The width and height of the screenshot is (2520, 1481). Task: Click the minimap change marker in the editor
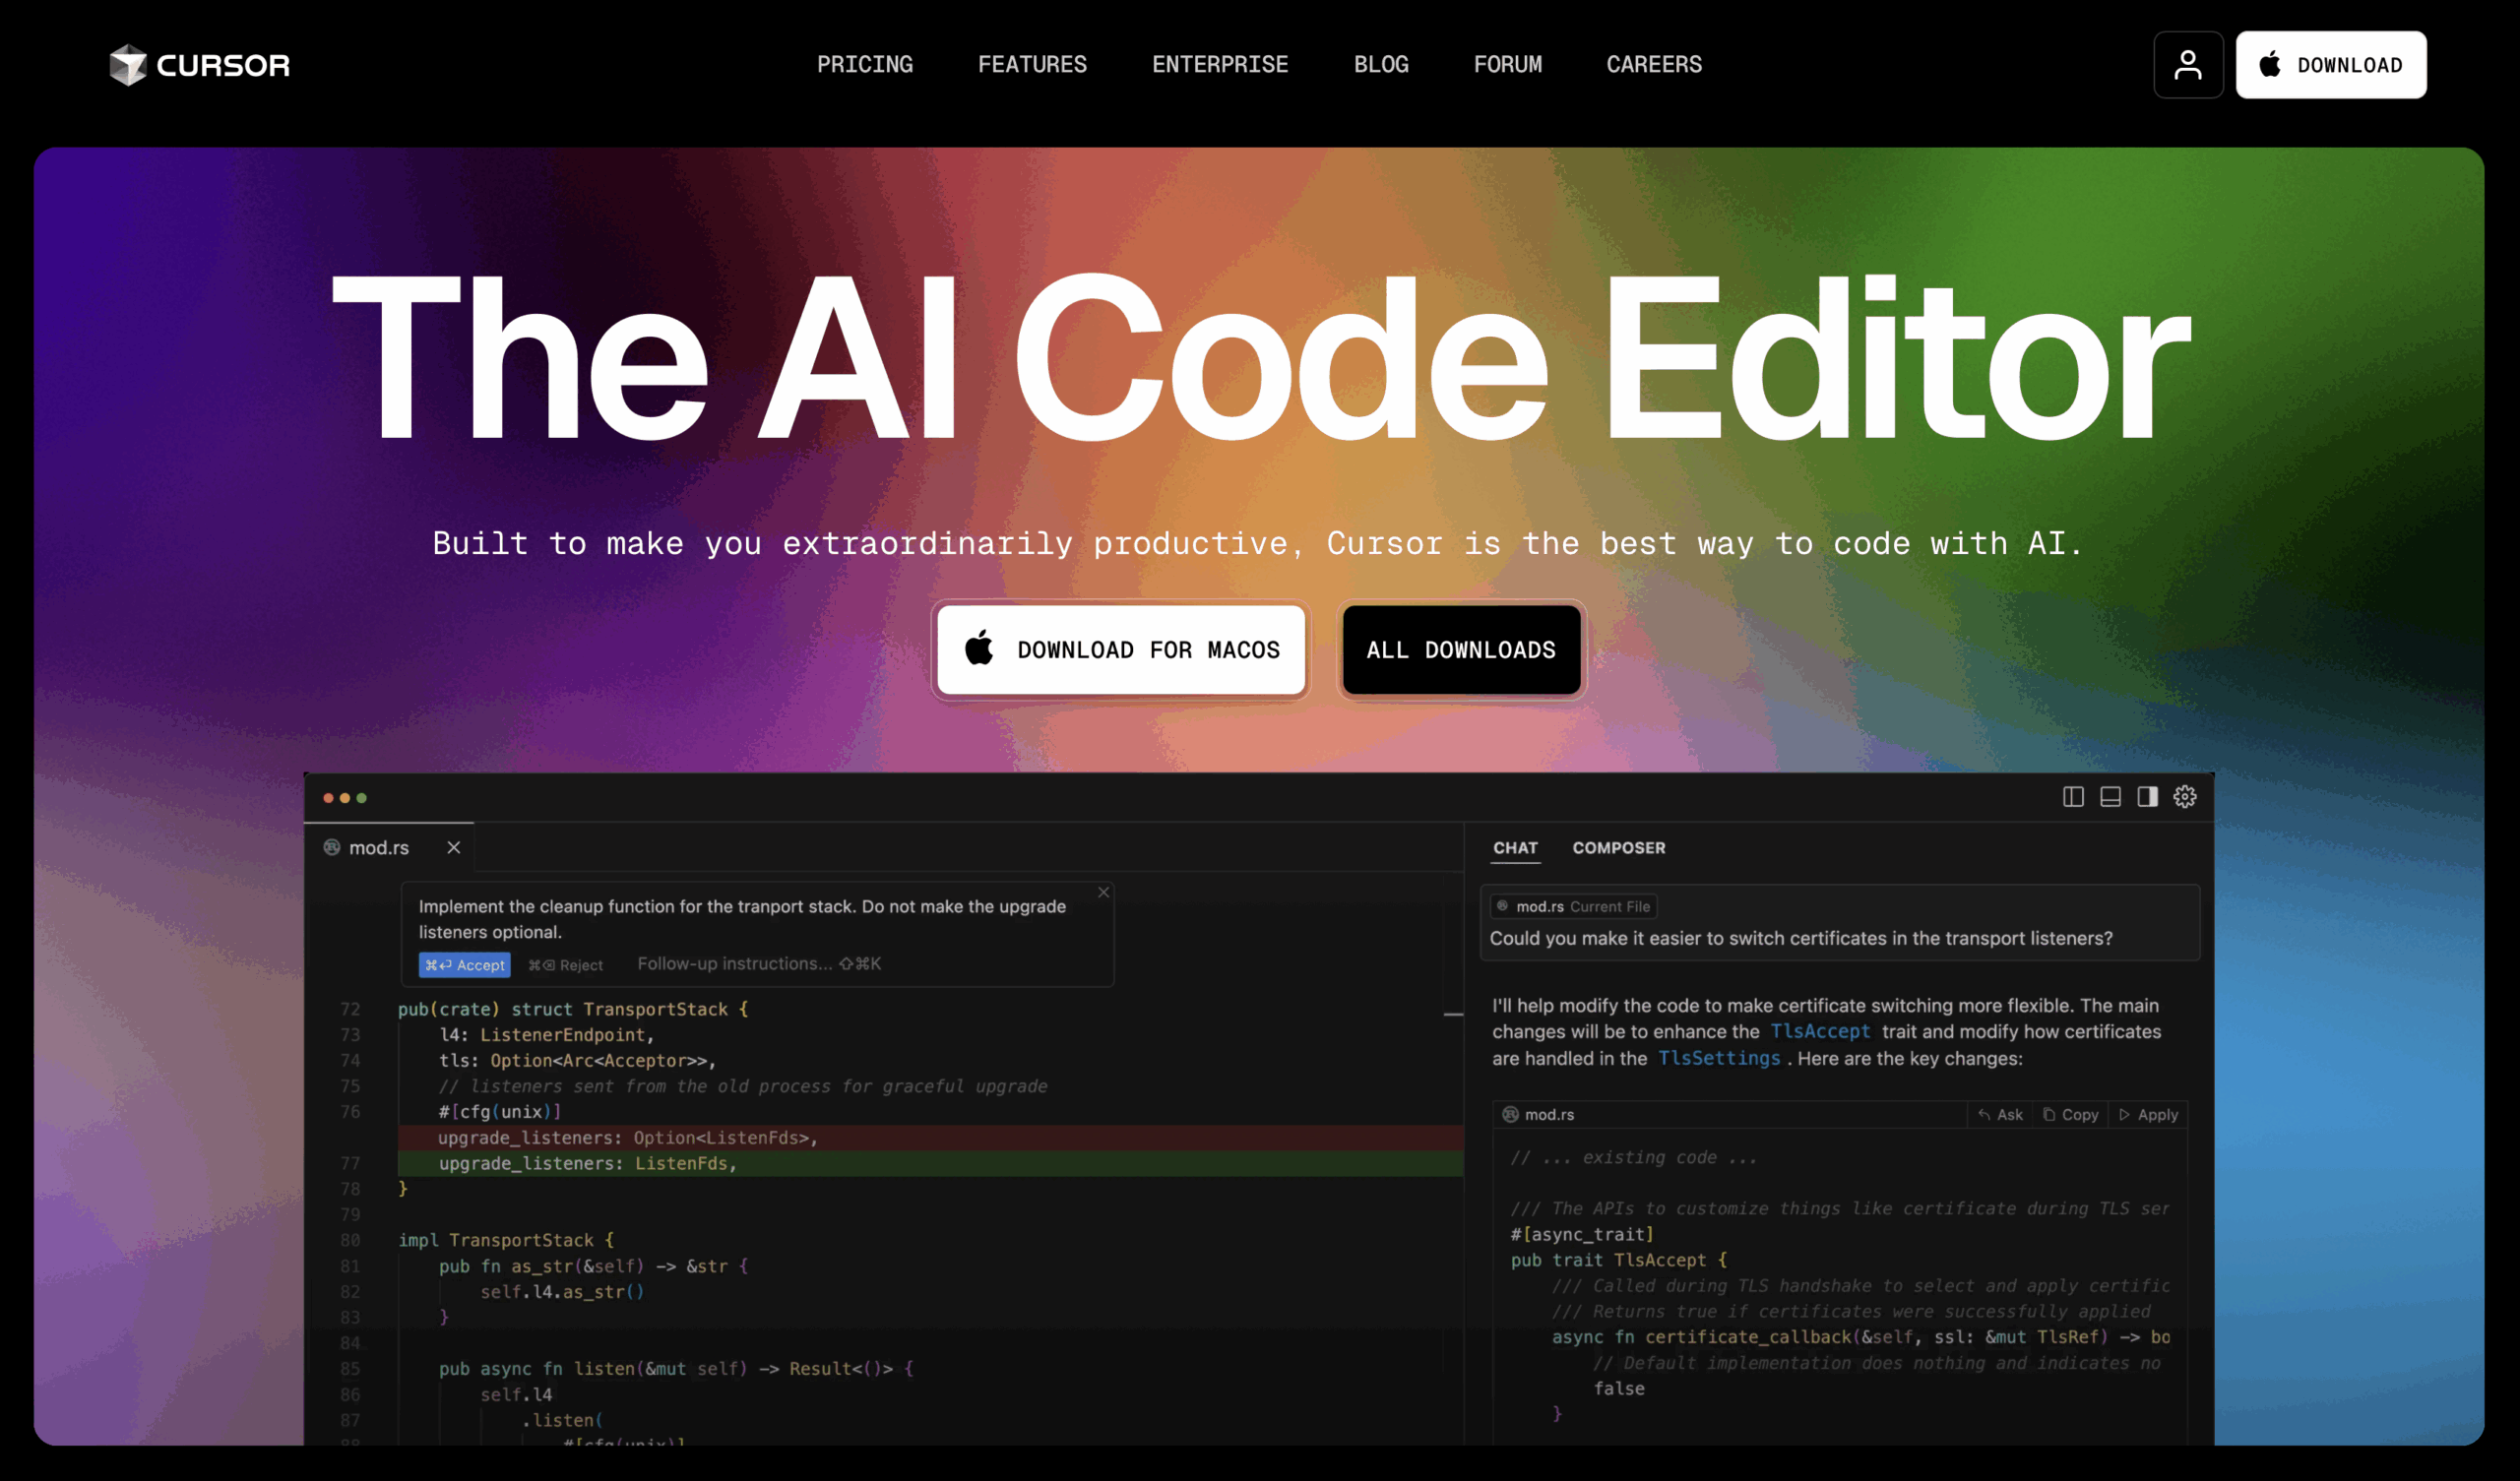[1453, 1015]
